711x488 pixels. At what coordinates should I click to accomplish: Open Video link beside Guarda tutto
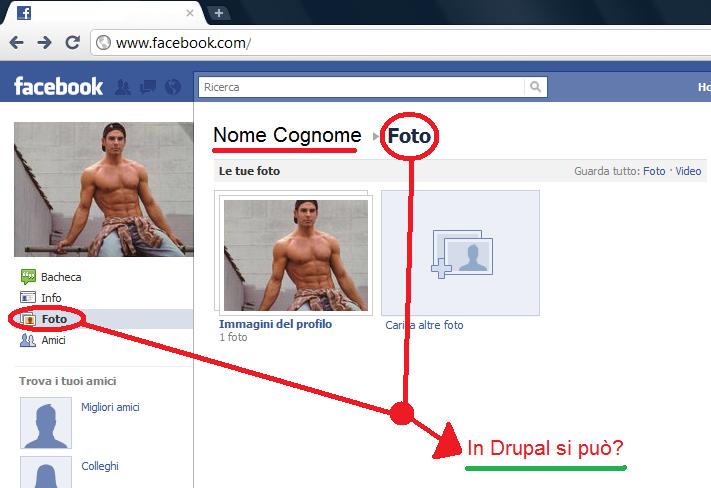[688, 171]
